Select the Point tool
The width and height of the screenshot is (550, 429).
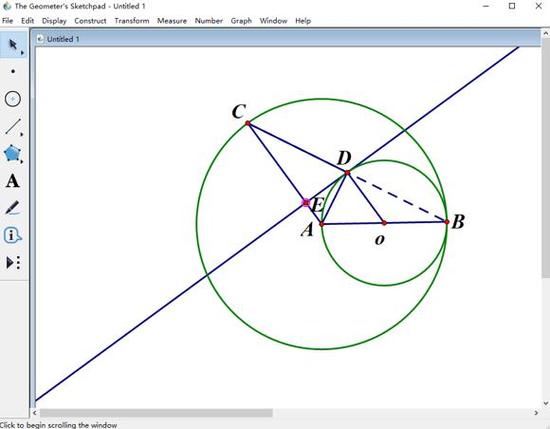tap(13, 72)
